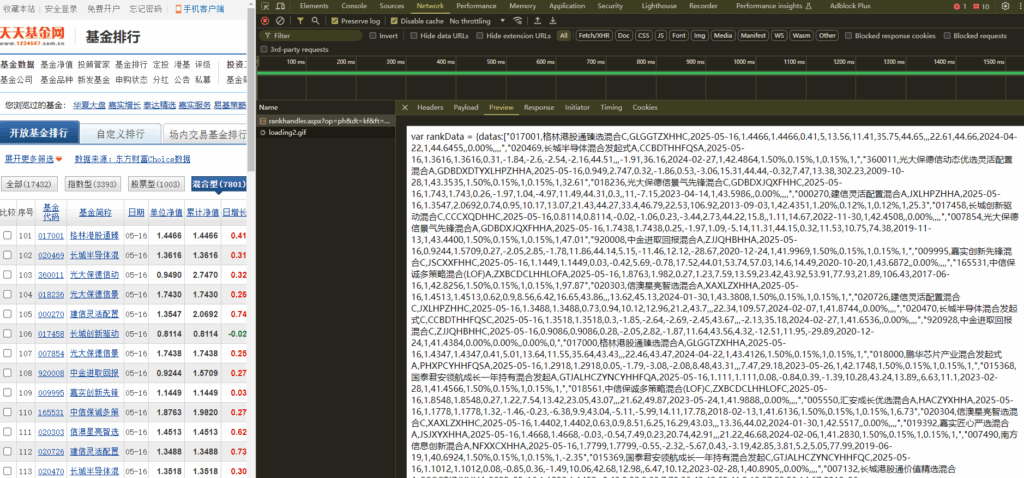Screen dimensions: 1024x478
Task: Filter requests by Img type
Action: (x=699, y=36)
